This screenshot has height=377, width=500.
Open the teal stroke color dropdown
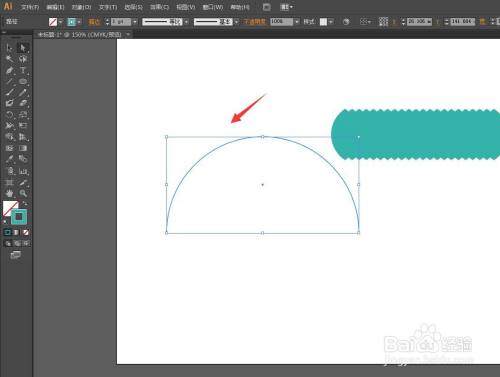(79, 22)
